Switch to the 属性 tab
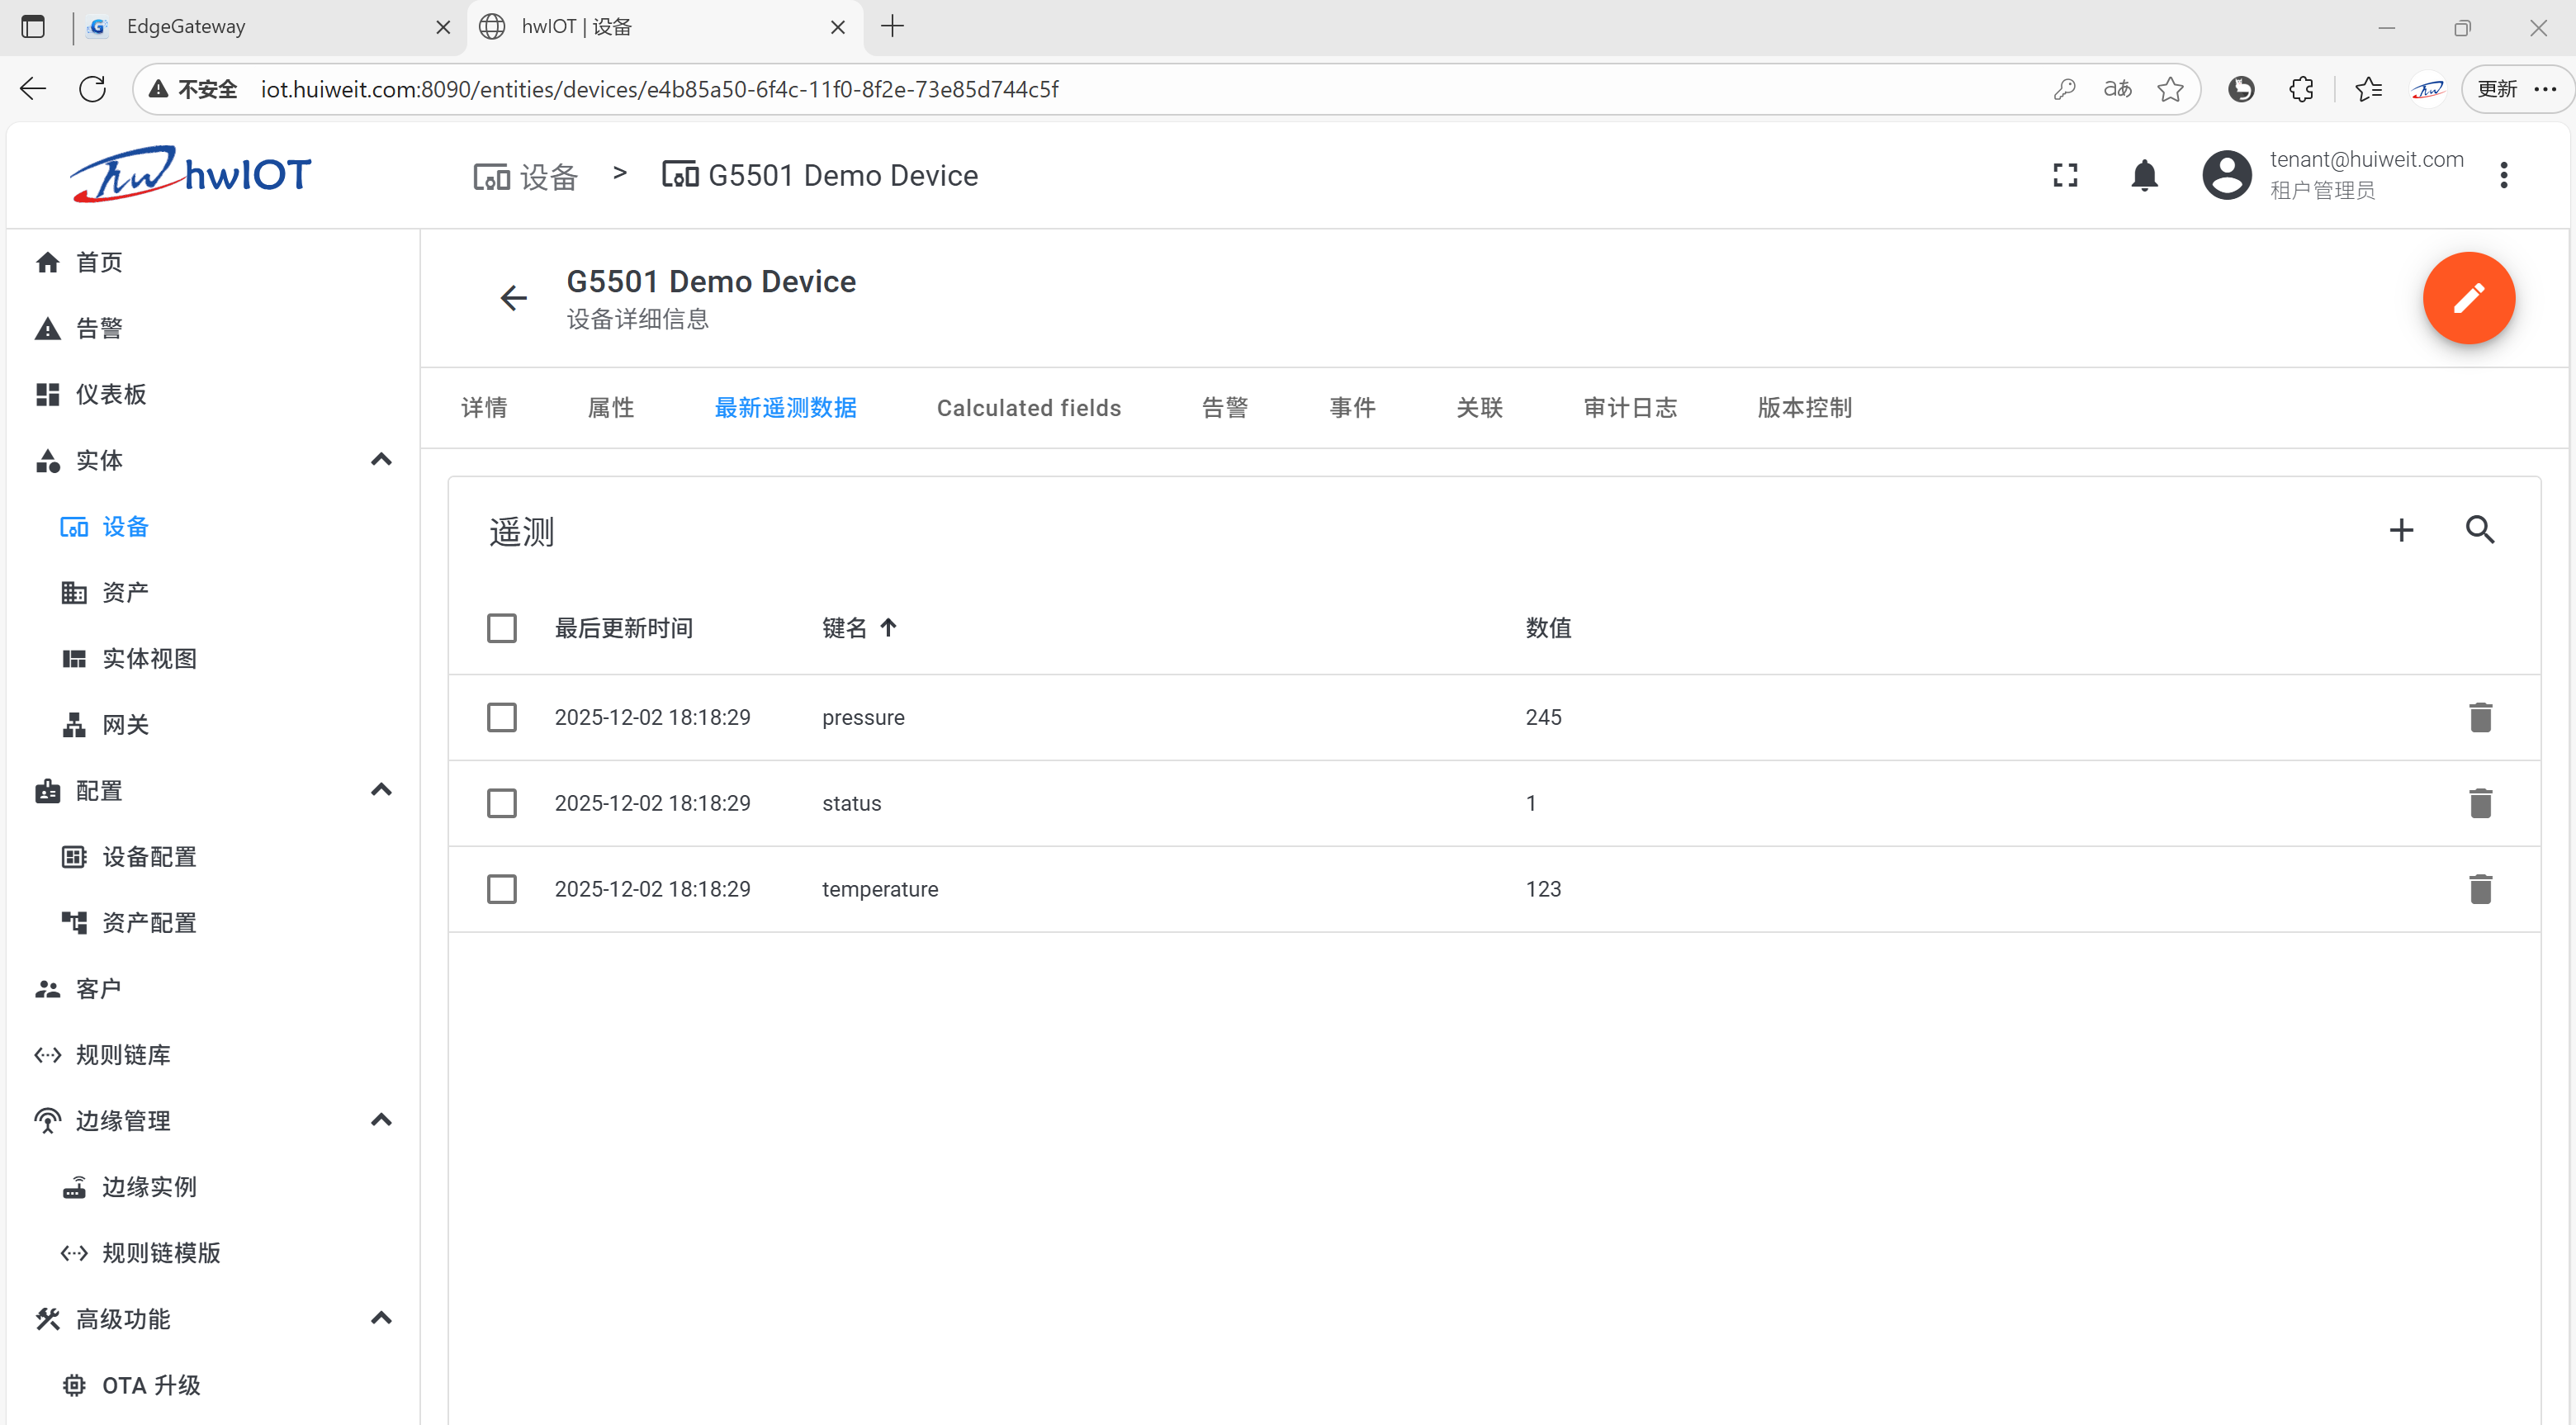This screenshot has height=1425, width=2576. [x=610, y=408]
